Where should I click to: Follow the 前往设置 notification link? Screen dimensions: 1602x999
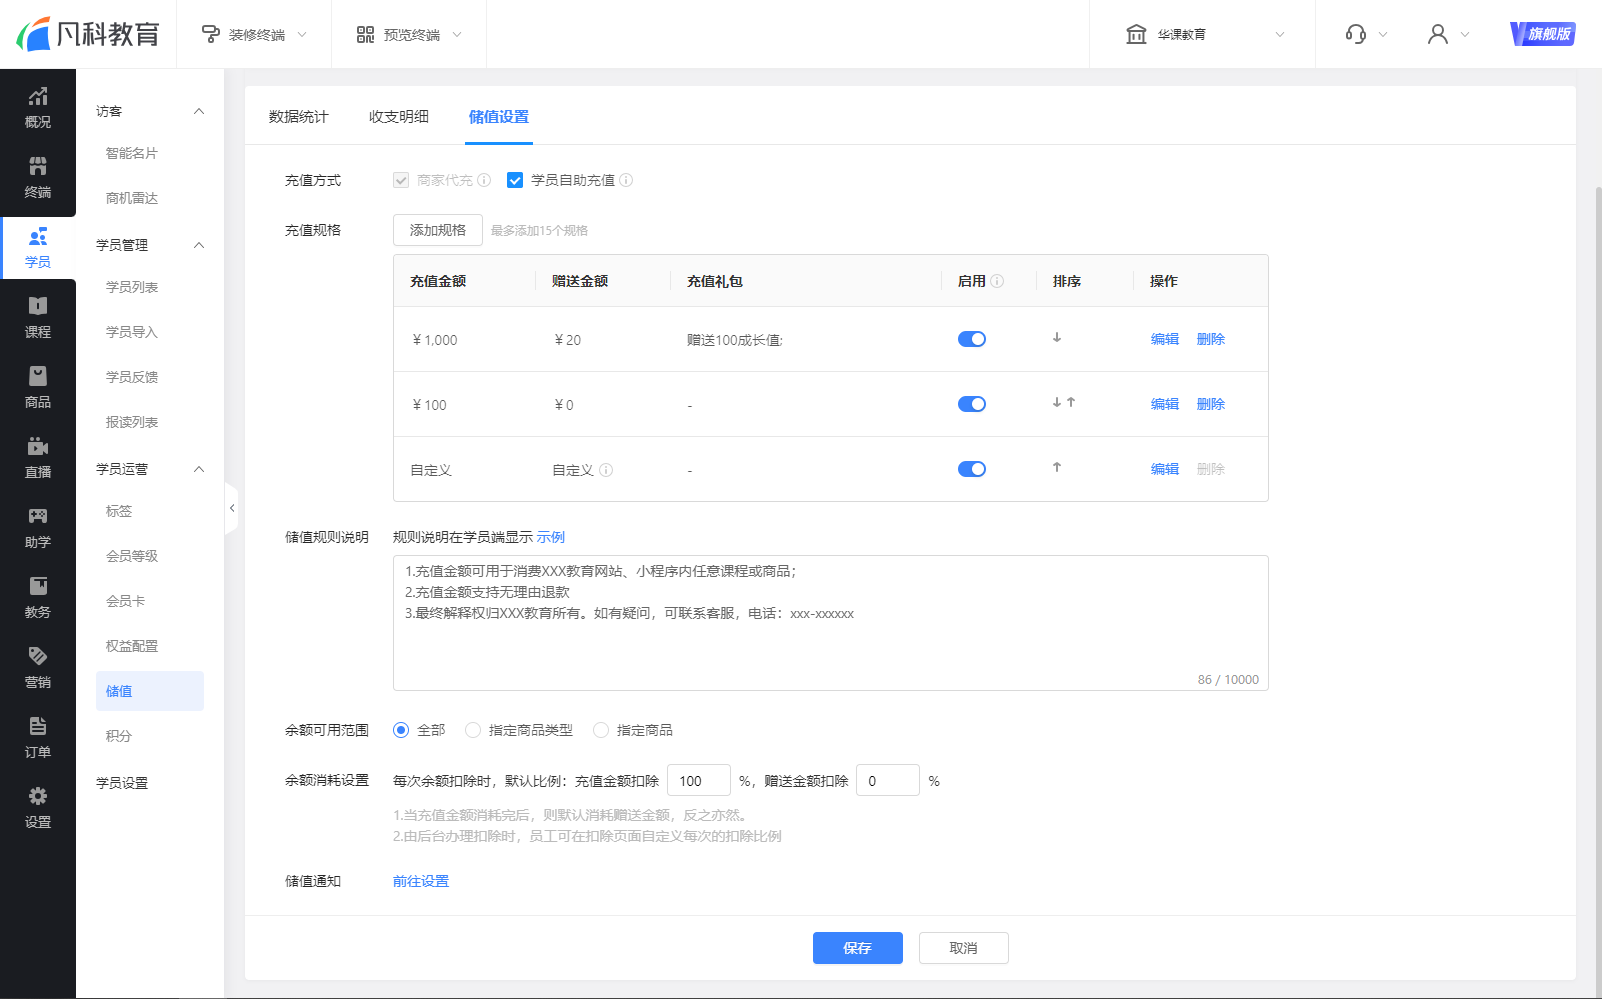421,881
